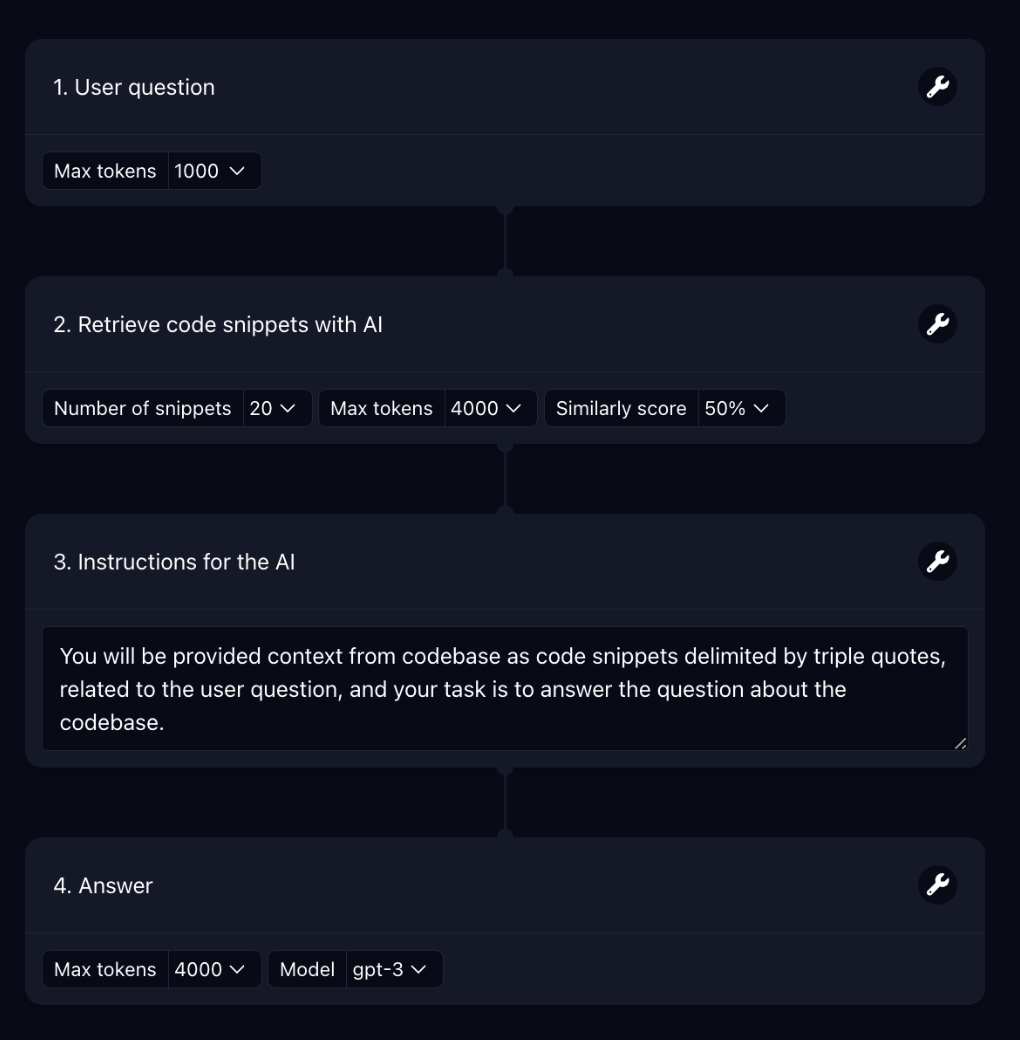Viewport: 1020px width, 1040px height.
Task: Select "3. Instructions for the AI" heading
Action: pyautogui.click(x=174, y=562)
